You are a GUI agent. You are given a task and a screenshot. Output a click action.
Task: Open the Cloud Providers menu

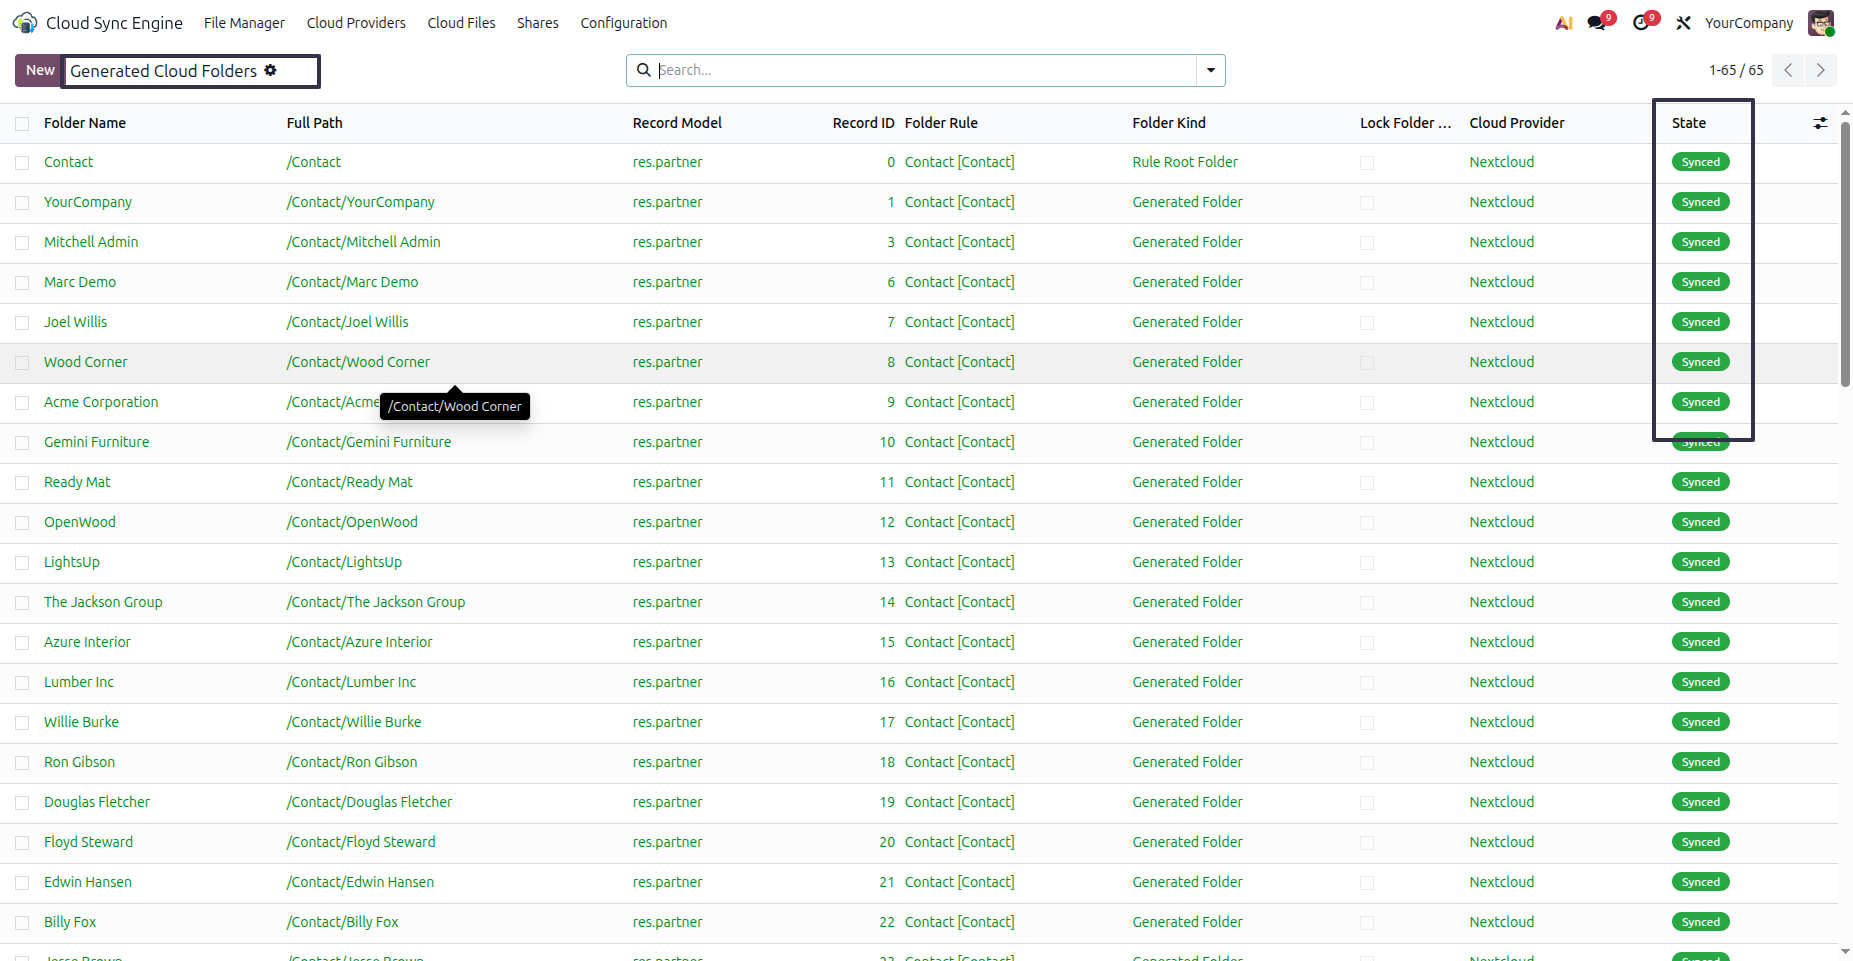[356, 23]
